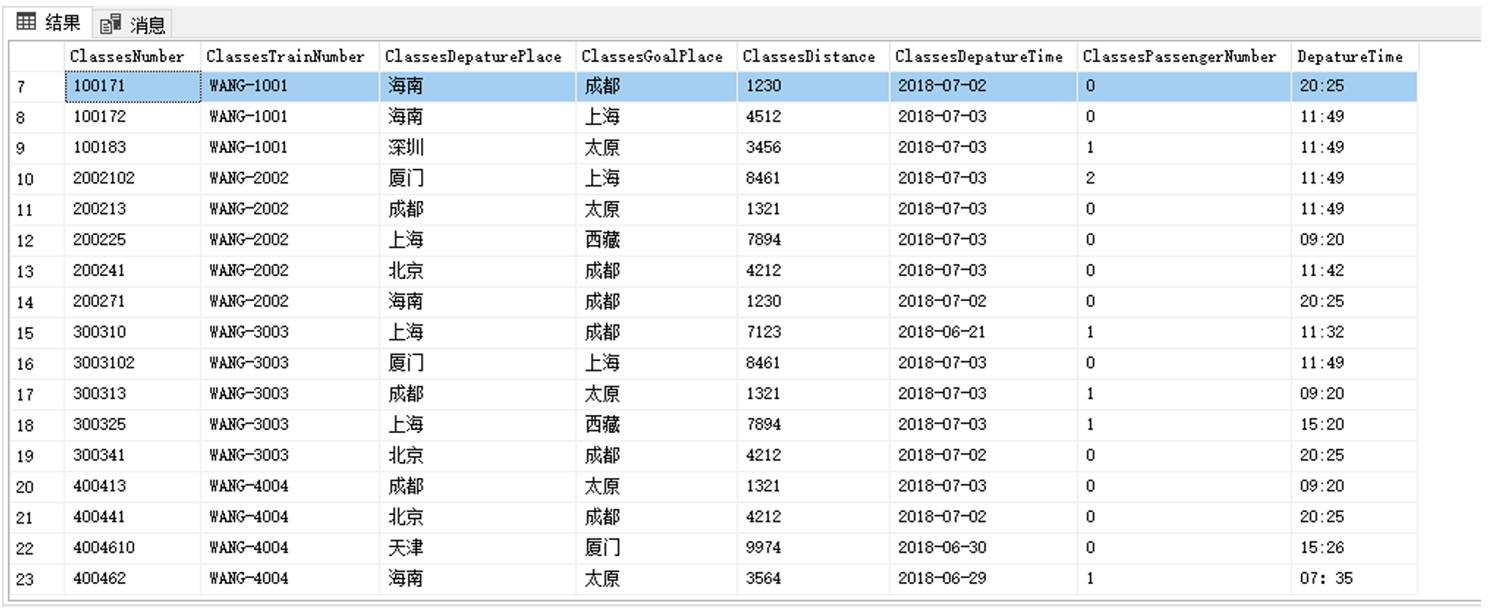
Task: Click the ClassesDistance column header
Action: [813, 57]
